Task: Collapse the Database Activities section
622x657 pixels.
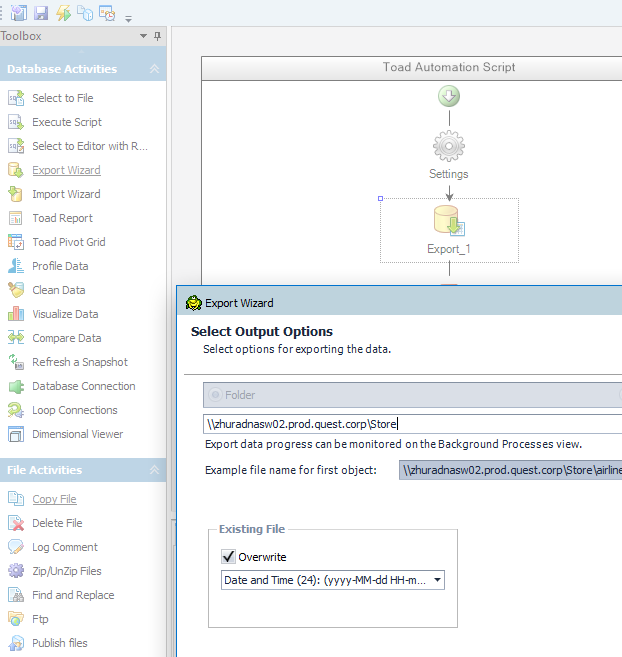Action: [154, 69]
